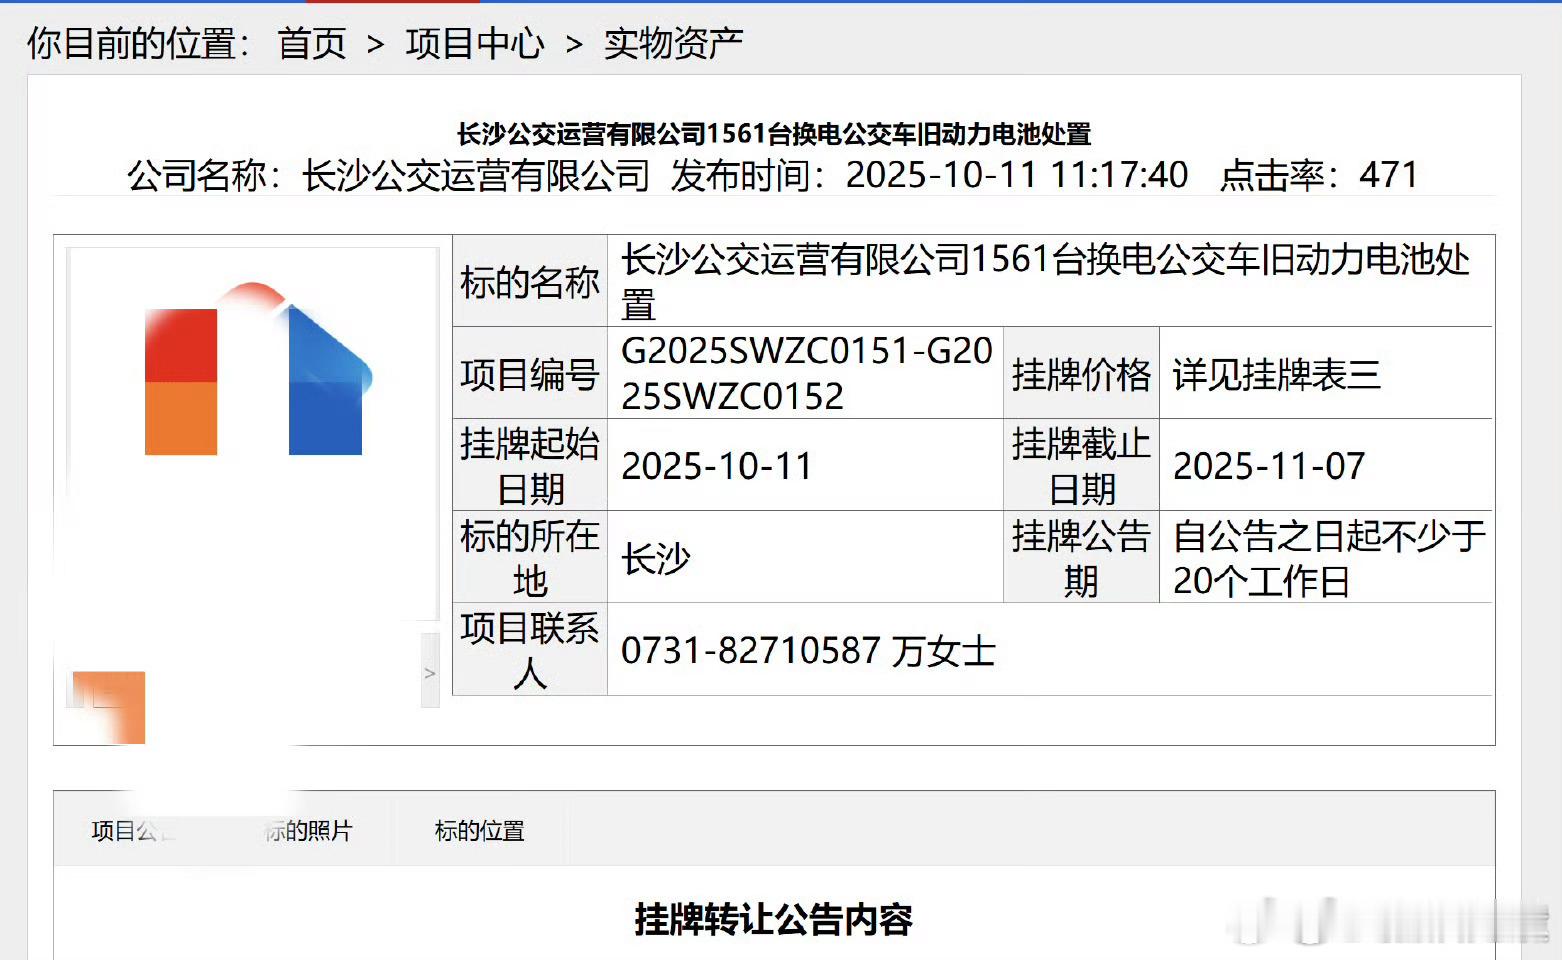The image size is (1562, 960).
Task: Click the 项目编号 label cell
Action: pos(530,374)
